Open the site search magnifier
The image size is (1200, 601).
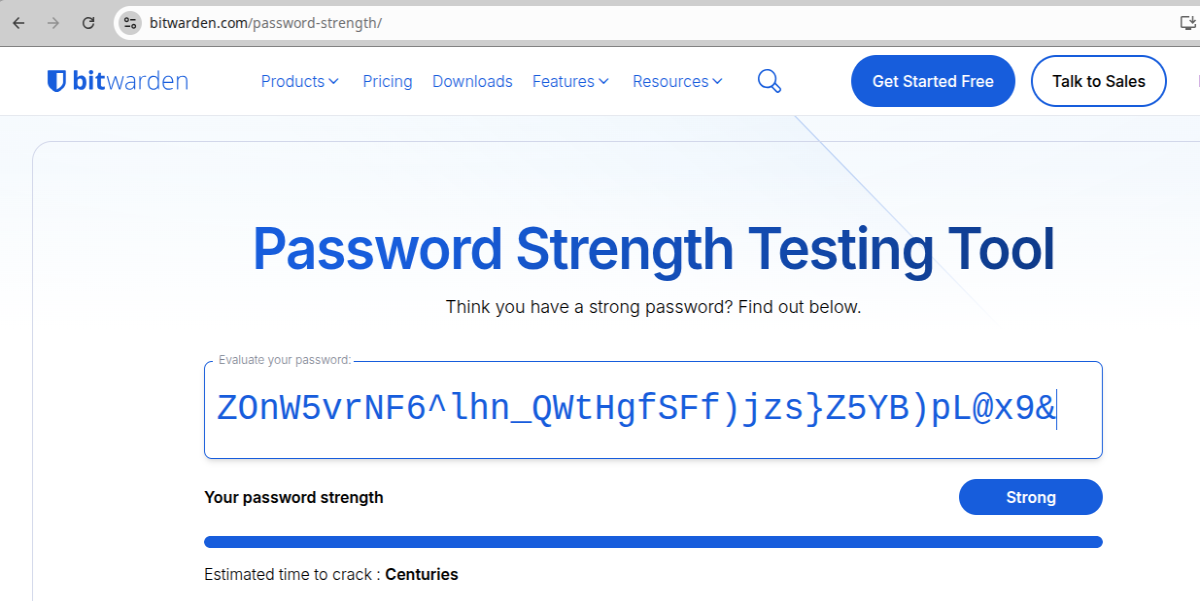pyautogui.click(x=769, y=81)
